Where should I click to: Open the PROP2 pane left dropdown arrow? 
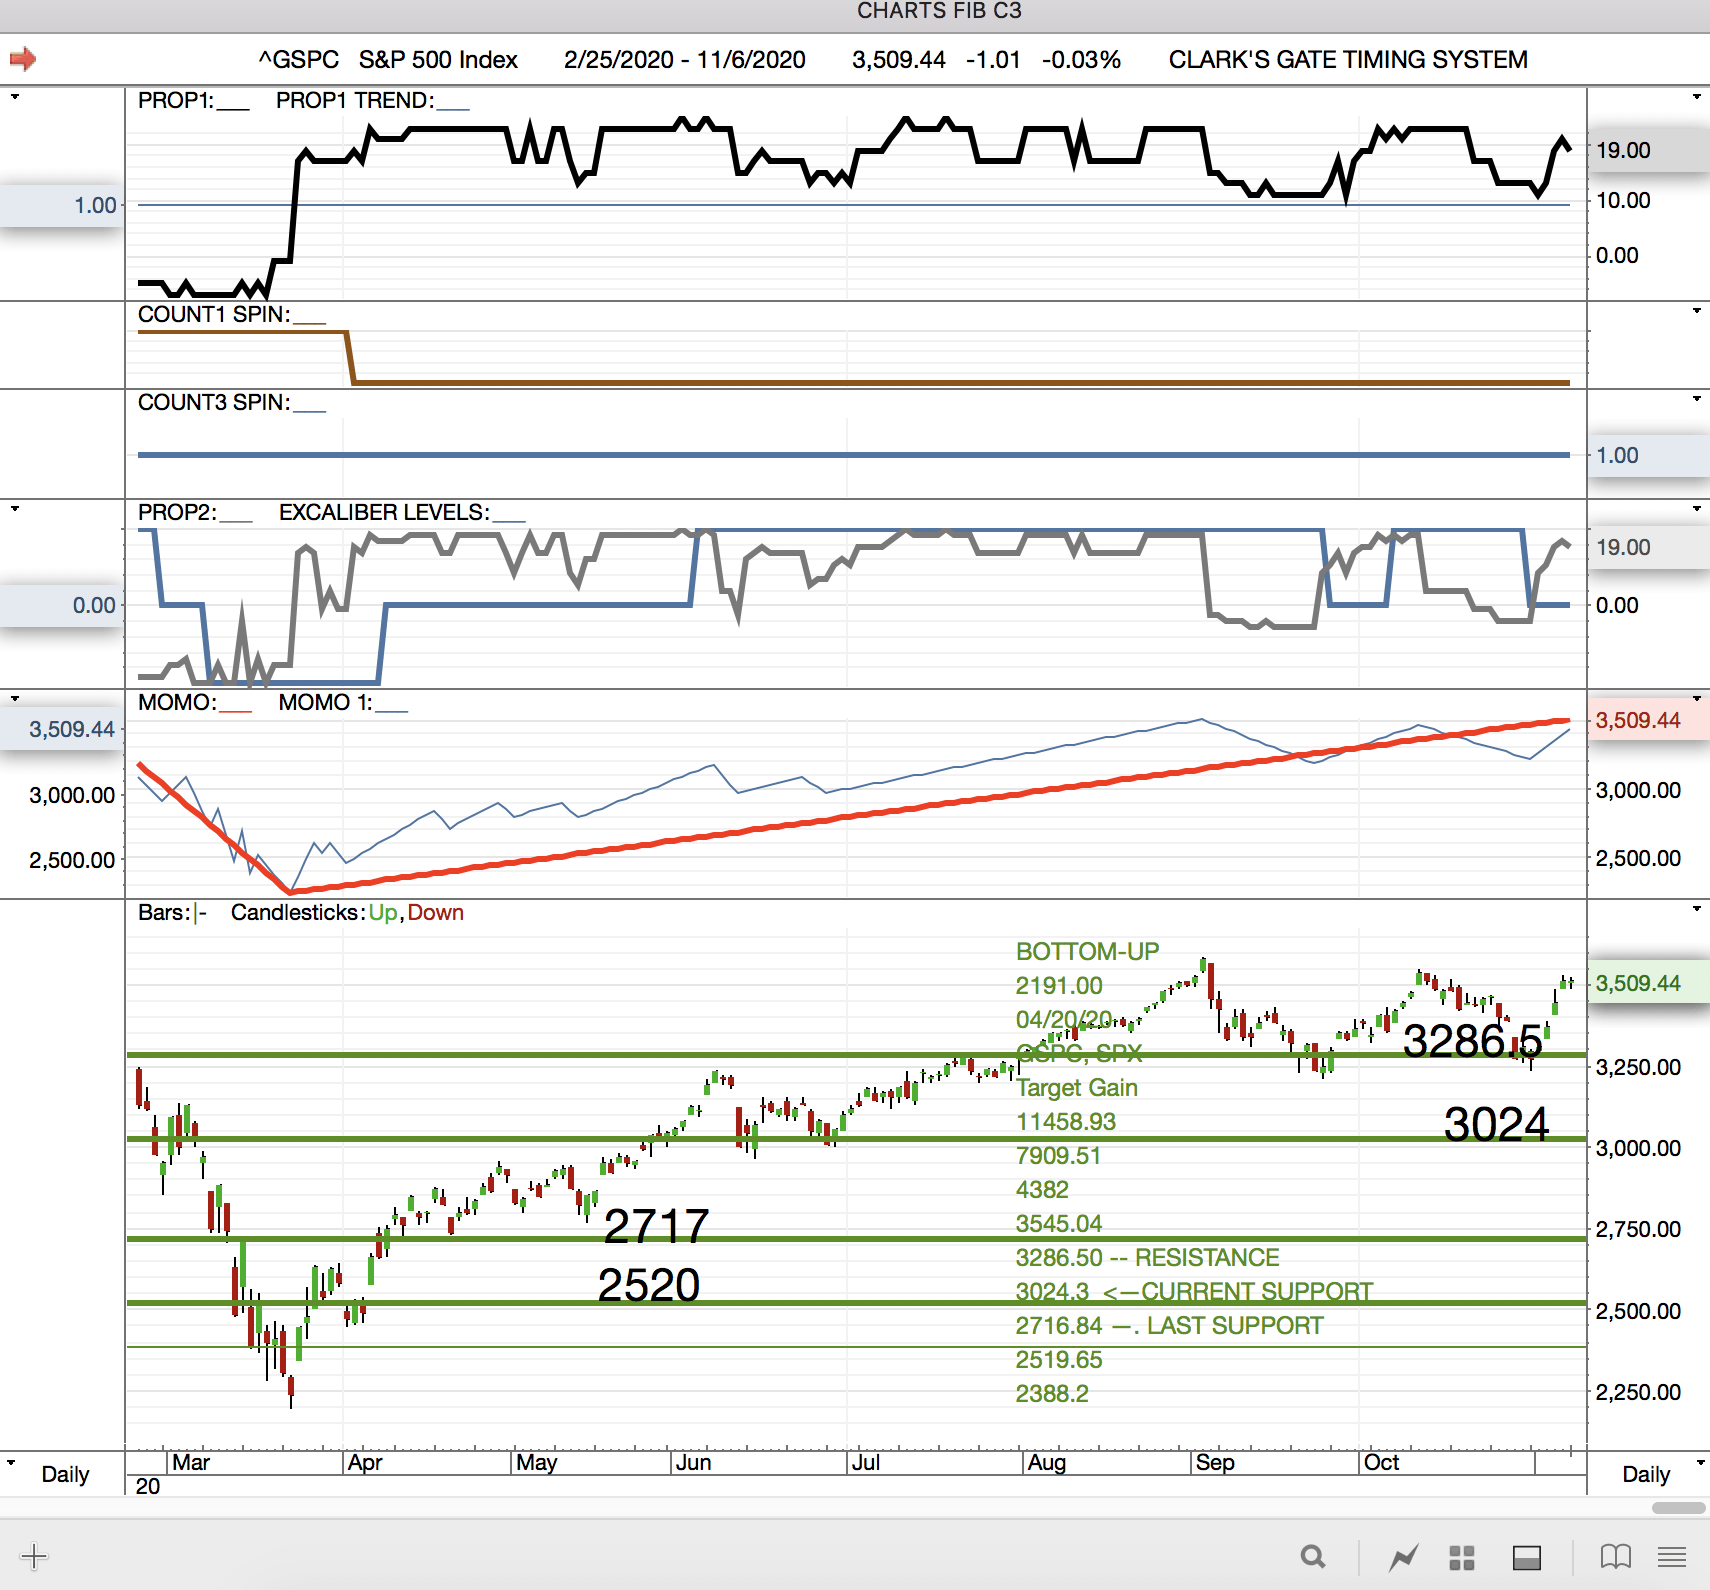tap(15, 509)
